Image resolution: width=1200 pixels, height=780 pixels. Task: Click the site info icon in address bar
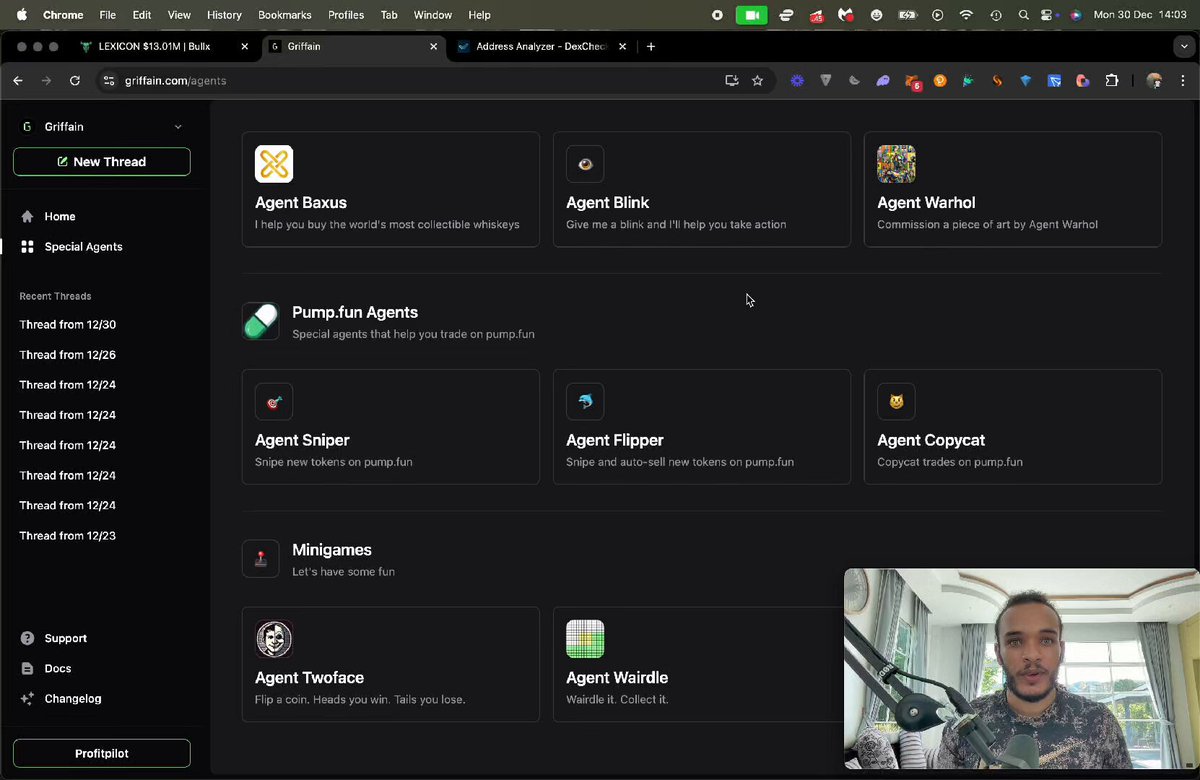pyautogui.click(x=110, y=81)
